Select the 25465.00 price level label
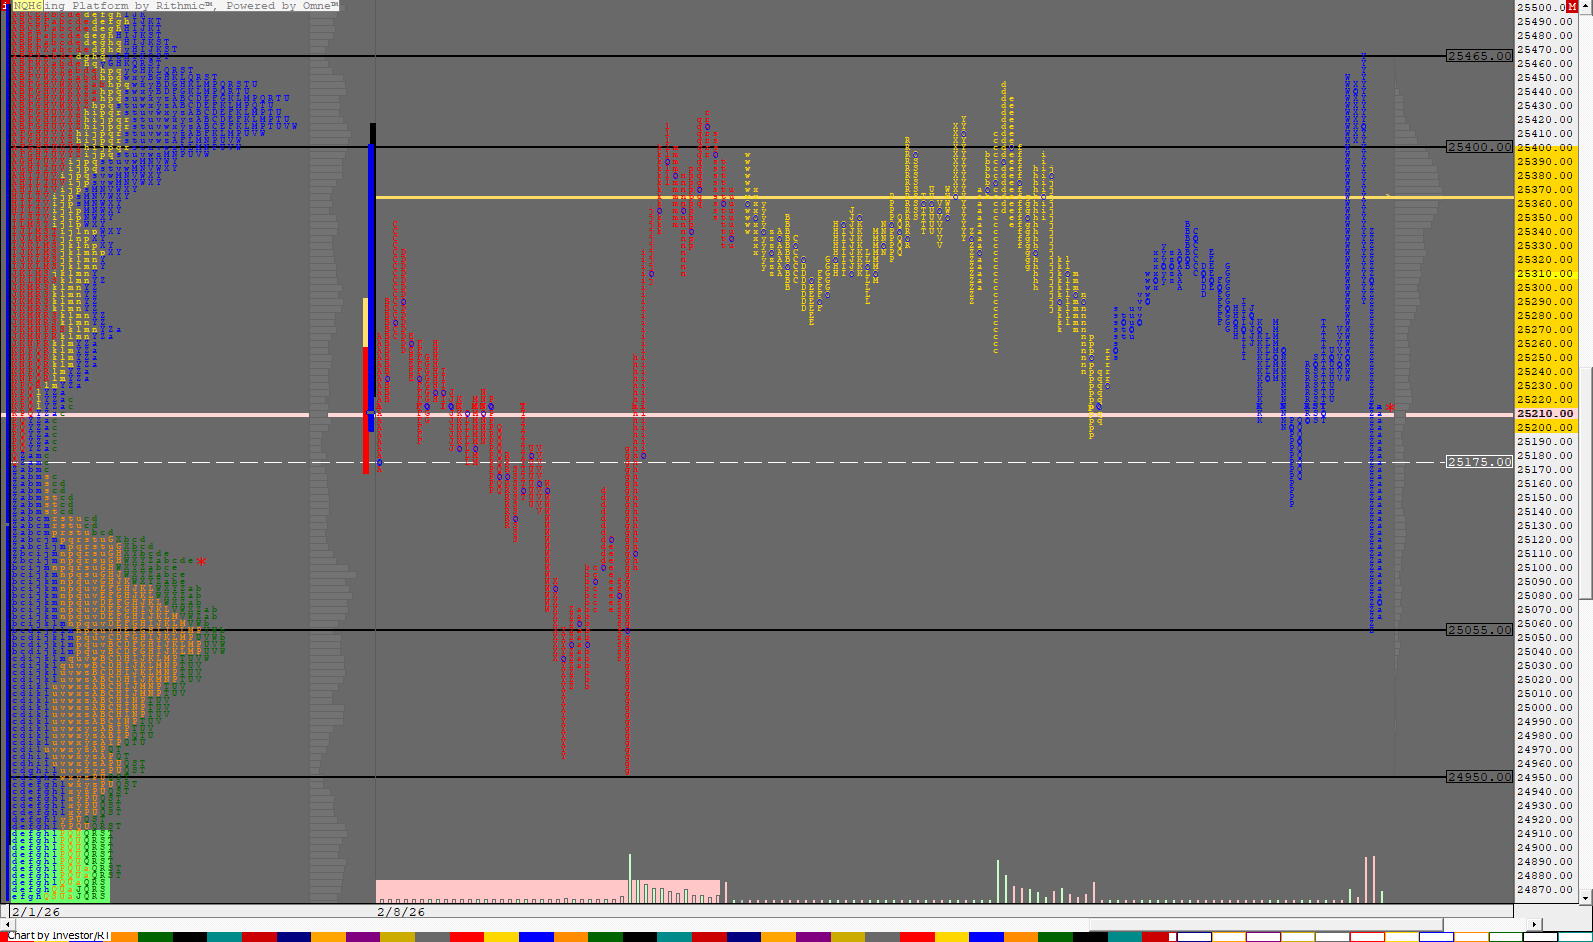The image size is (1593, 942). pyautogui.click(x=1479, y=56)
